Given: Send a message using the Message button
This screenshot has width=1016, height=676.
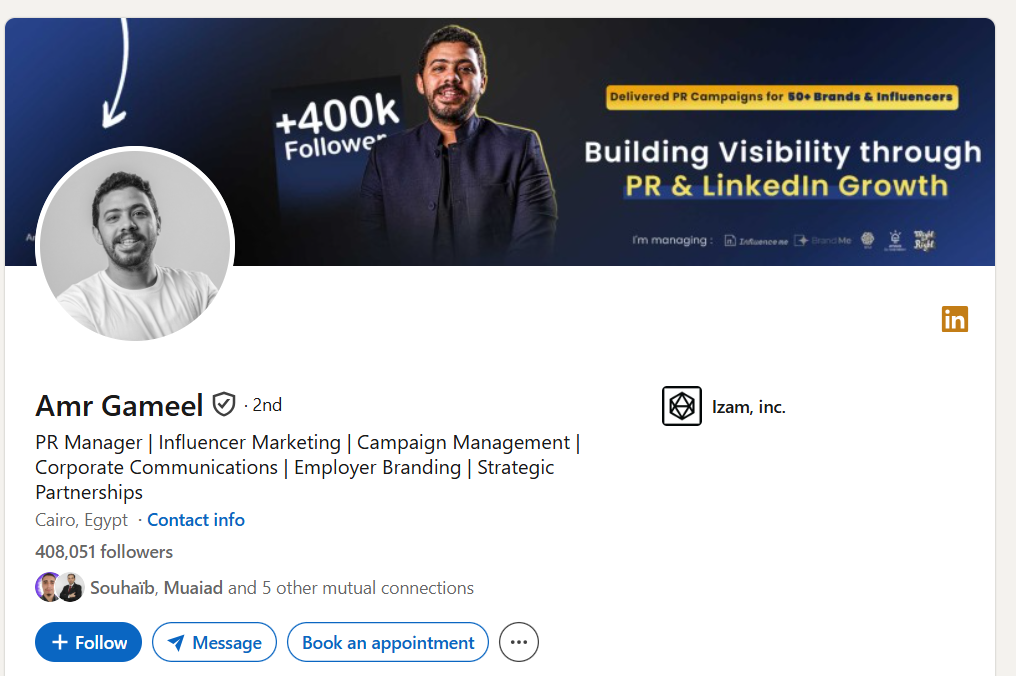Looking at the screenshot, I should pyautogui.click(x=214, y=642).
